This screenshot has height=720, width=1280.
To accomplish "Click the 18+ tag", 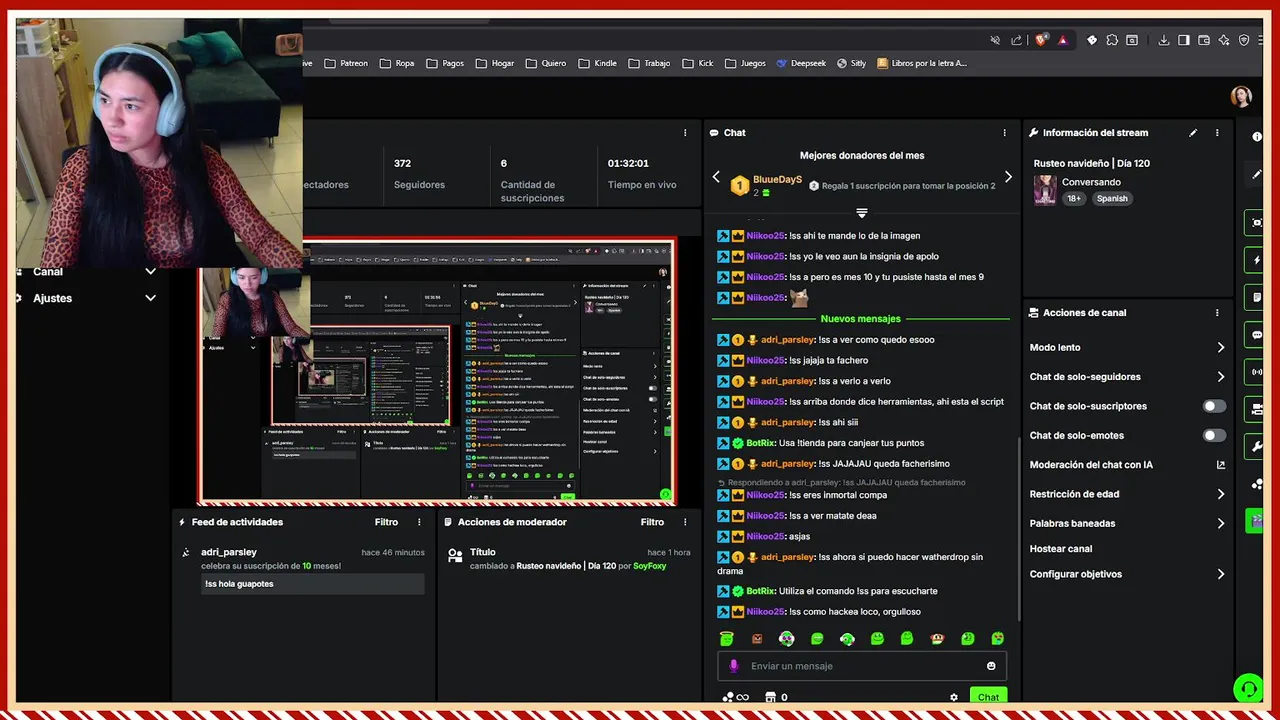I will [1074, 198].
